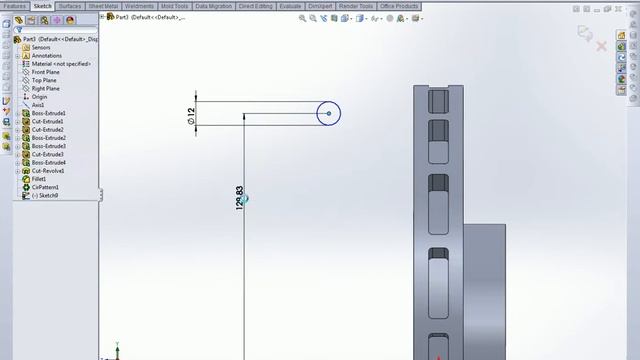Open the ConfigurationManager tab
Image resolution: width=640 pixels, height=360 pixels.
[44, 20]
